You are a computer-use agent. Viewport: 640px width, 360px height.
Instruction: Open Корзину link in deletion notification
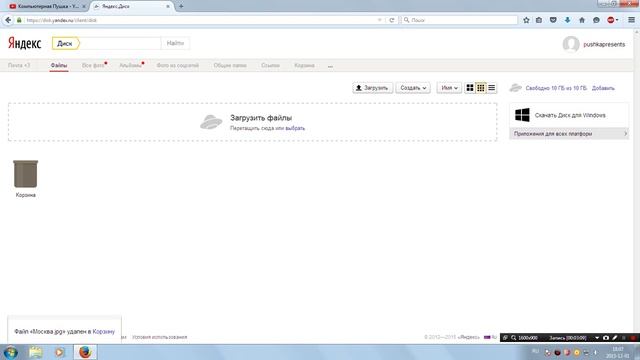[103, 331]
